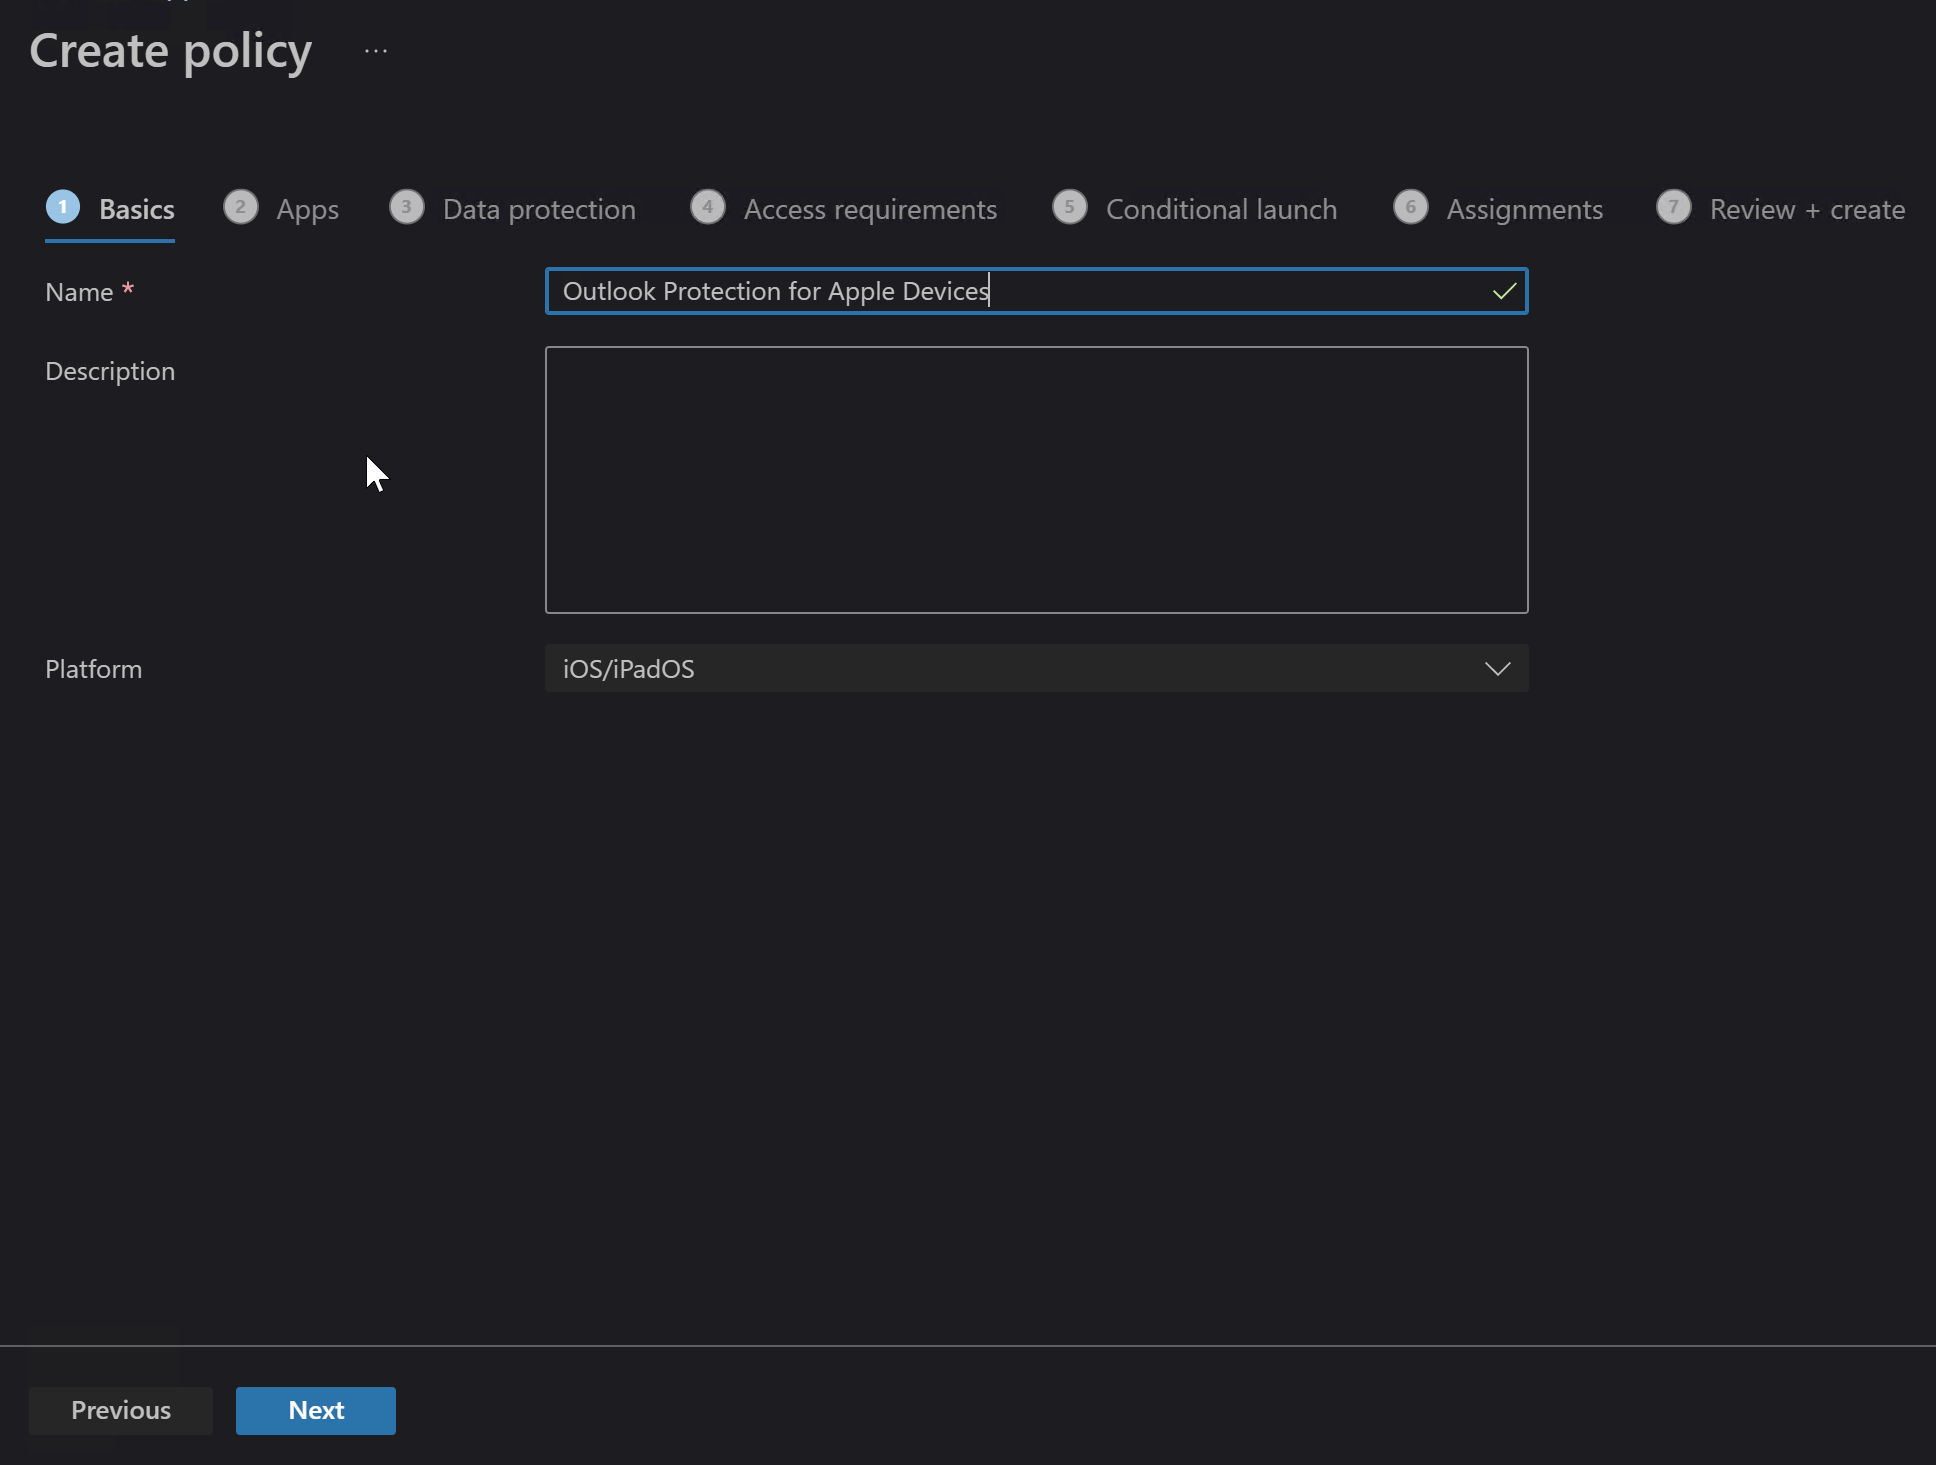Open the Platform dropdown showing iOS/iPadOS
This screenshot has width=1936, height=1465.
coord(1035,669)
